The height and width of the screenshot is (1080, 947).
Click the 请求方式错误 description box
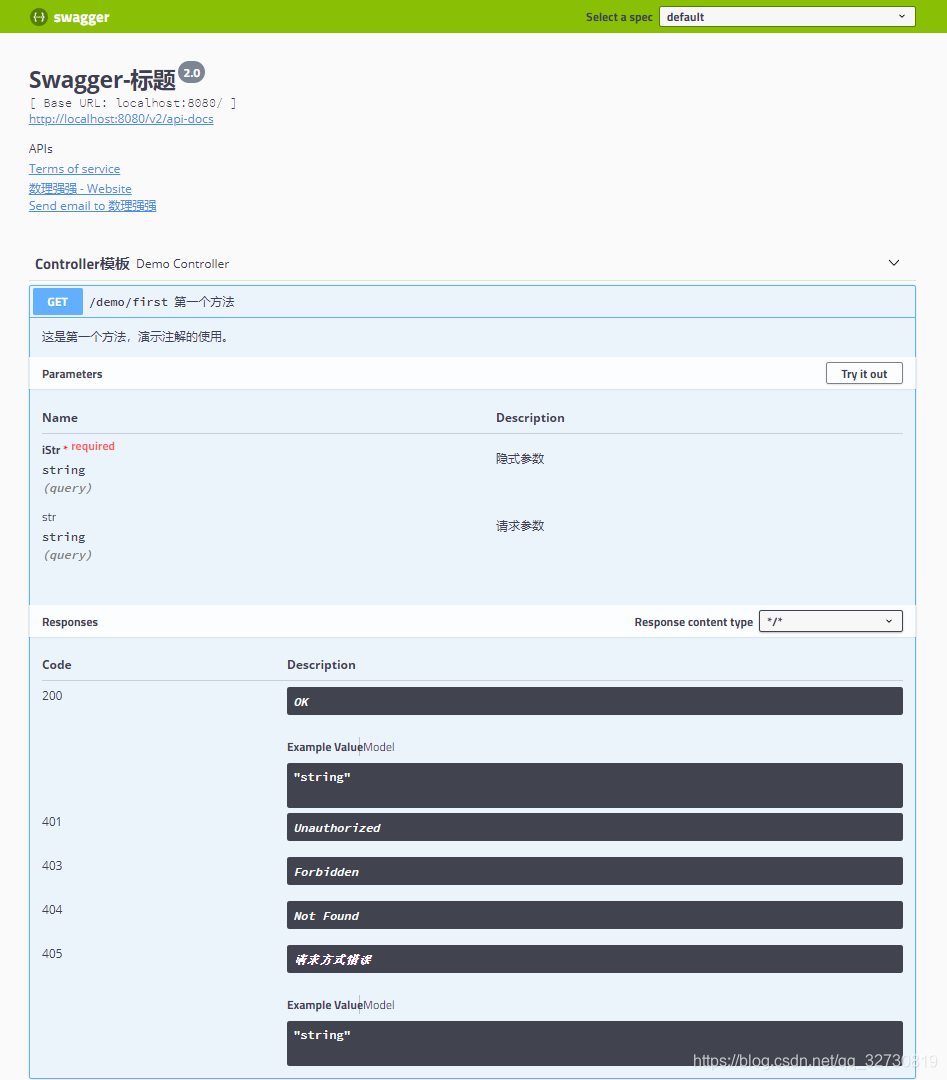(594, 959)
